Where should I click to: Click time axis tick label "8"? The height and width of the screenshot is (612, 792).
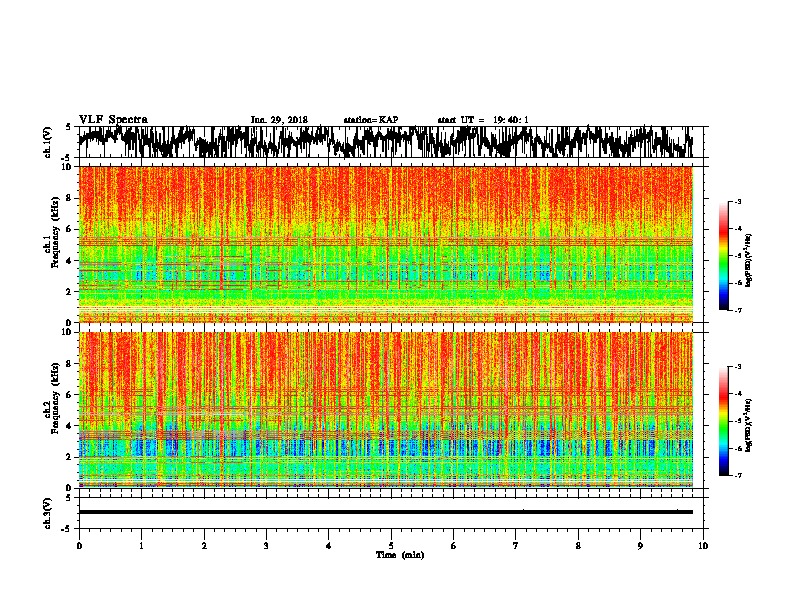(578, 546)
